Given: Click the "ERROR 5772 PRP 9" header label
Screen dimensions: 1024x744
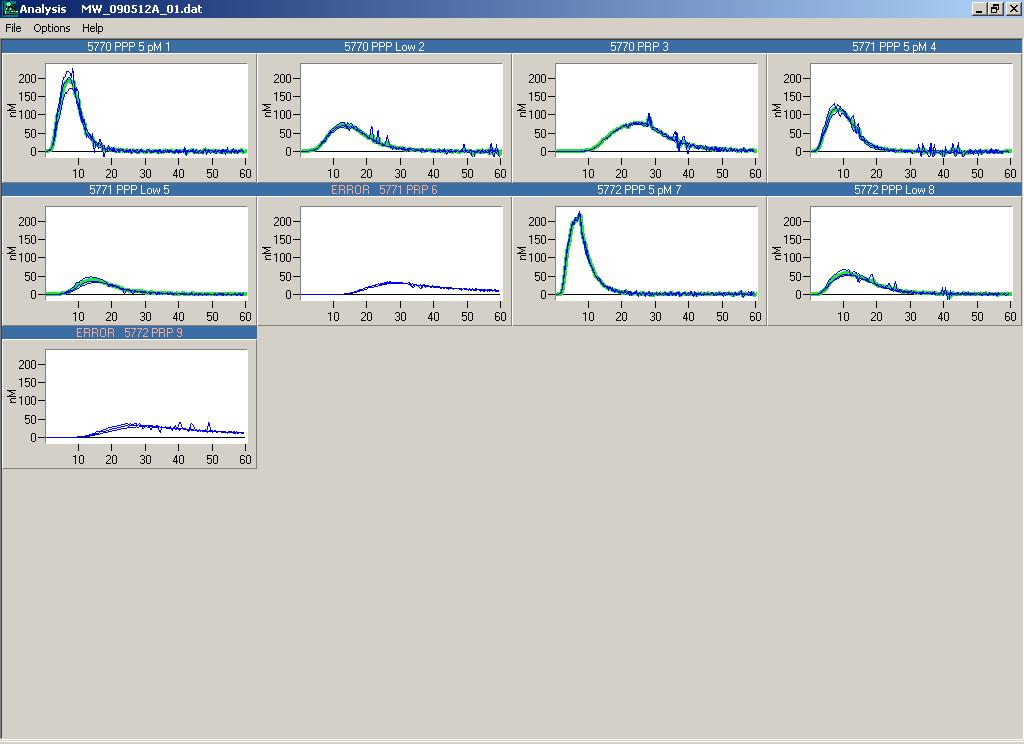Looking at the screenshot, I should pyautogui.click(x=129, y=333).
